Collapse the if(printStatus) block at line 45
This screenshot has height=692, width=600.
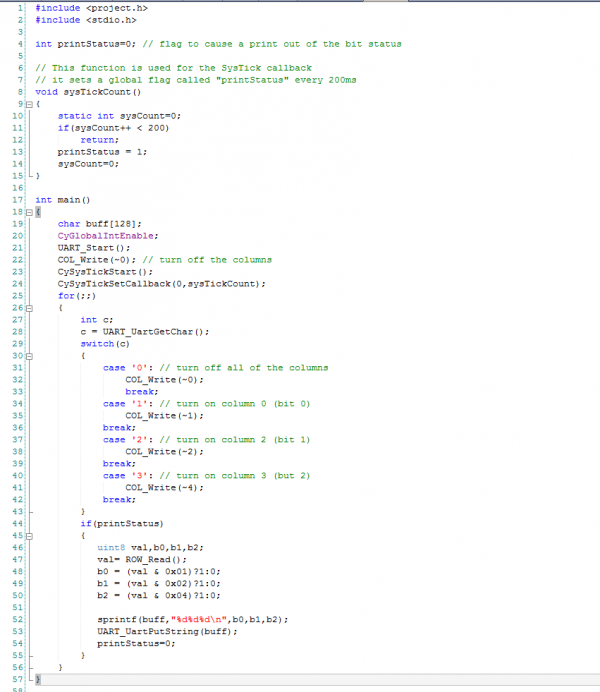coord(28,536)
